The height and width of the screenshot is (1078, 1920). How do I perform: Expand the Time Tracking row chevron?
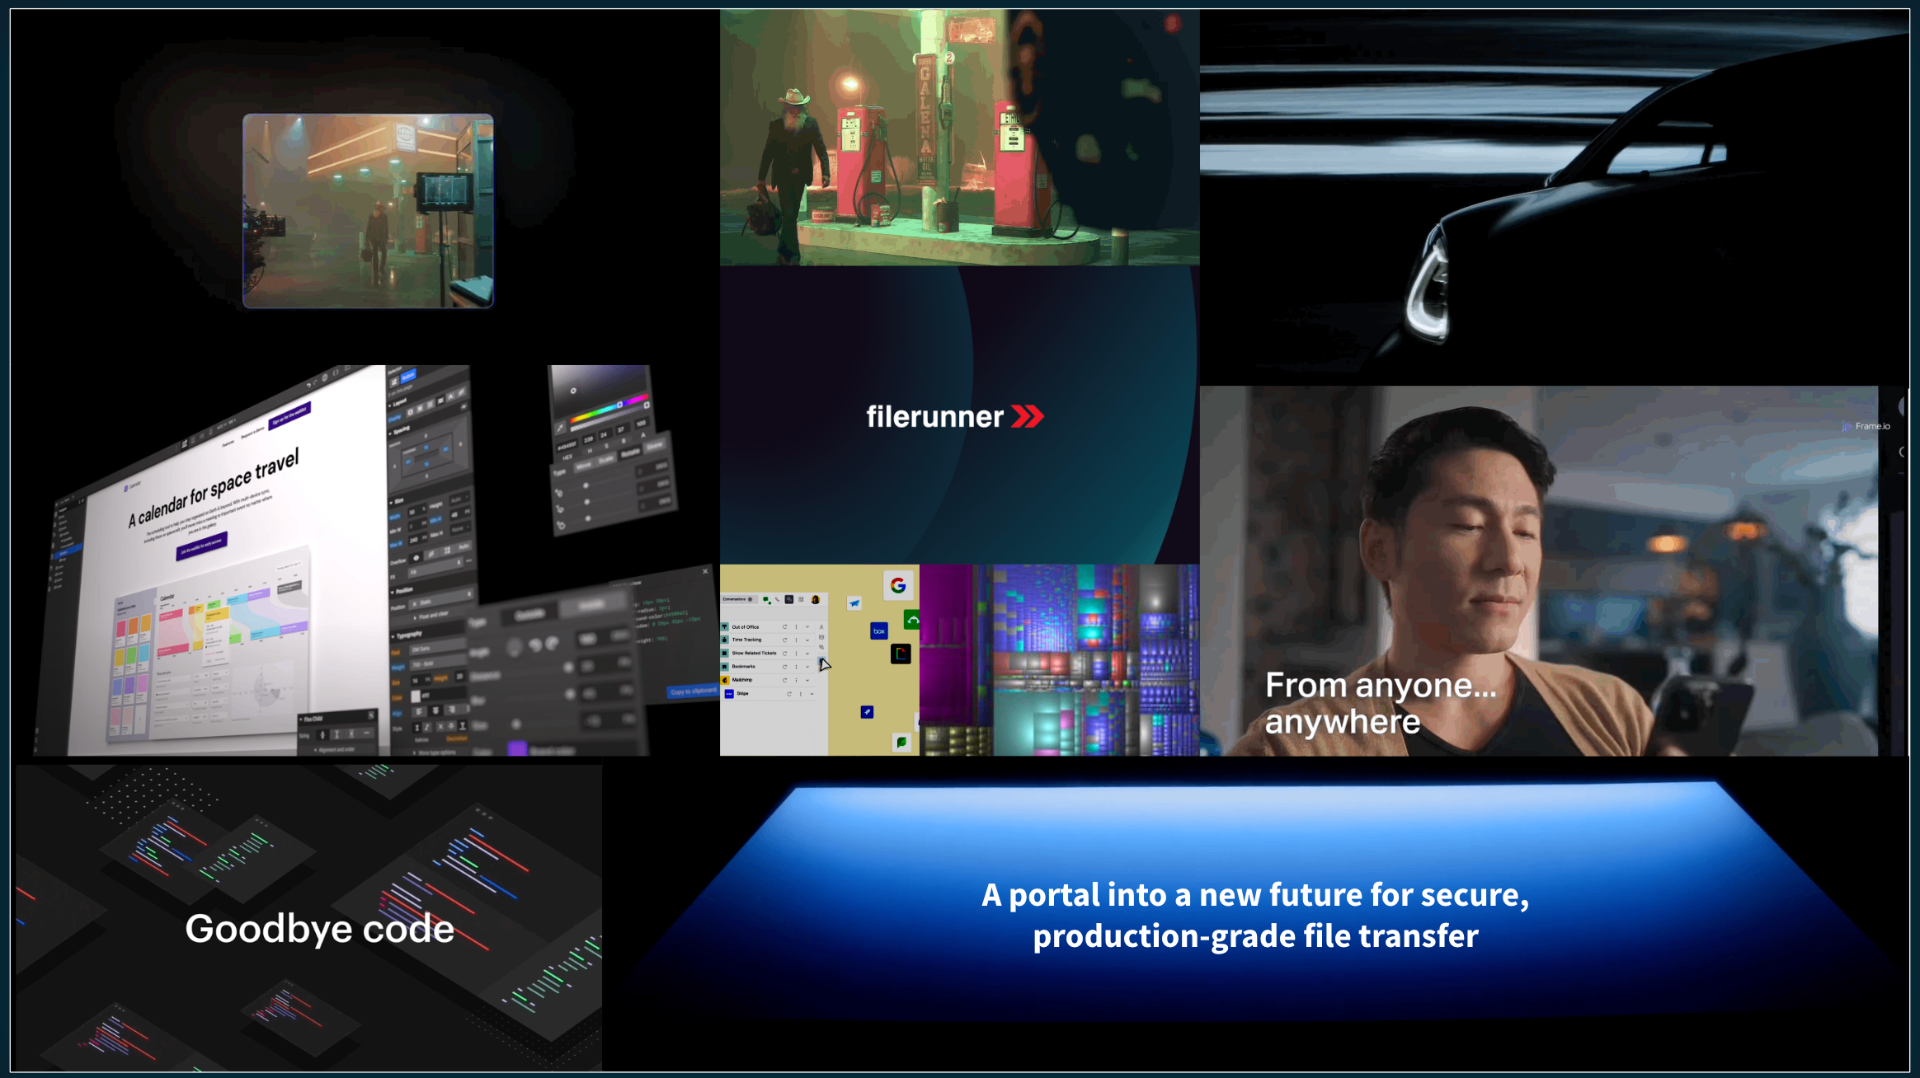(x=807, y=640)
